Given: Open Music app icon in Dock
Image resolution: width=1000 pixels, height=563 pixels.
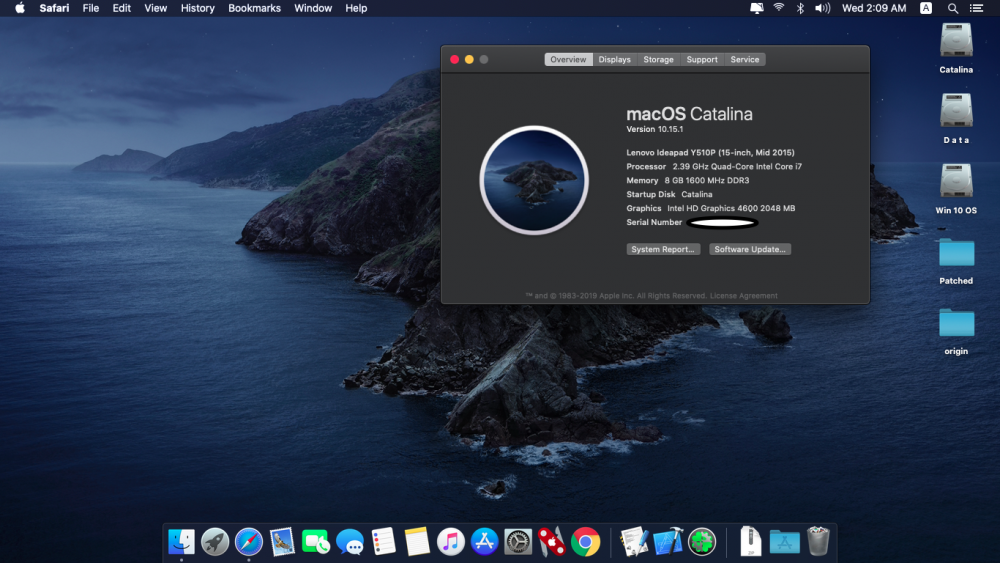Looking at the screenshot, I should tap(451, 542).
